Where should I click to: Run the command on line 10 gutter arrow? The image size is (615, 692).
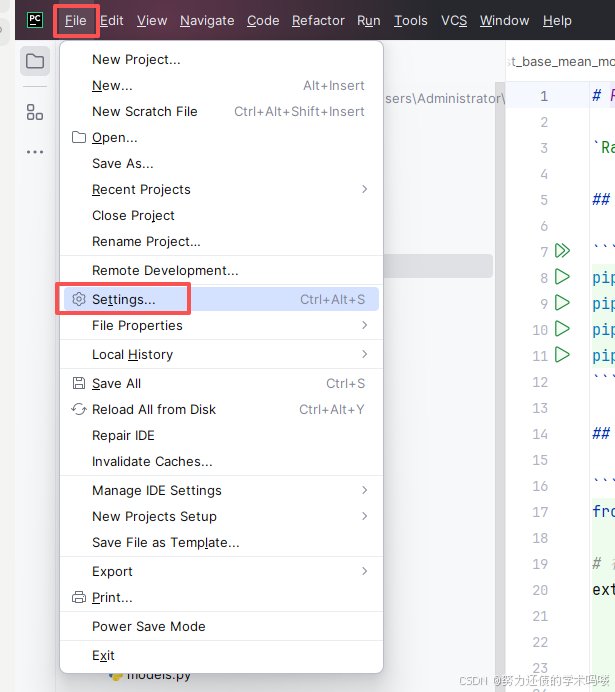coord(562,329)
